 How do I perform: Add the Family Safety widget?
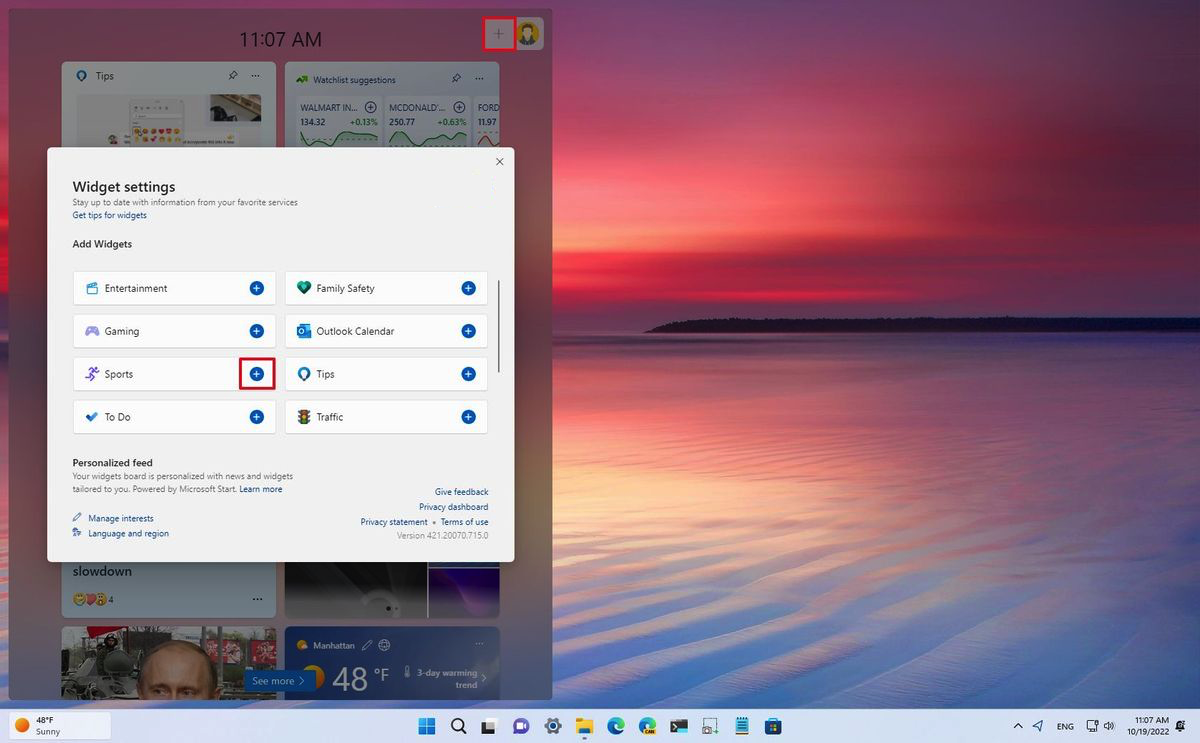[468, 288]
